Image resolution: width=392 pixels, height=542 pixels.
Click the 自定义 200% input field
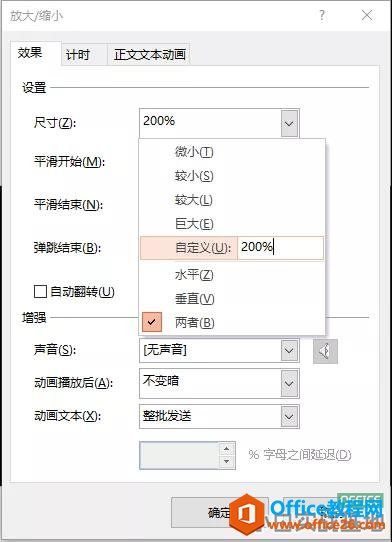280,247
